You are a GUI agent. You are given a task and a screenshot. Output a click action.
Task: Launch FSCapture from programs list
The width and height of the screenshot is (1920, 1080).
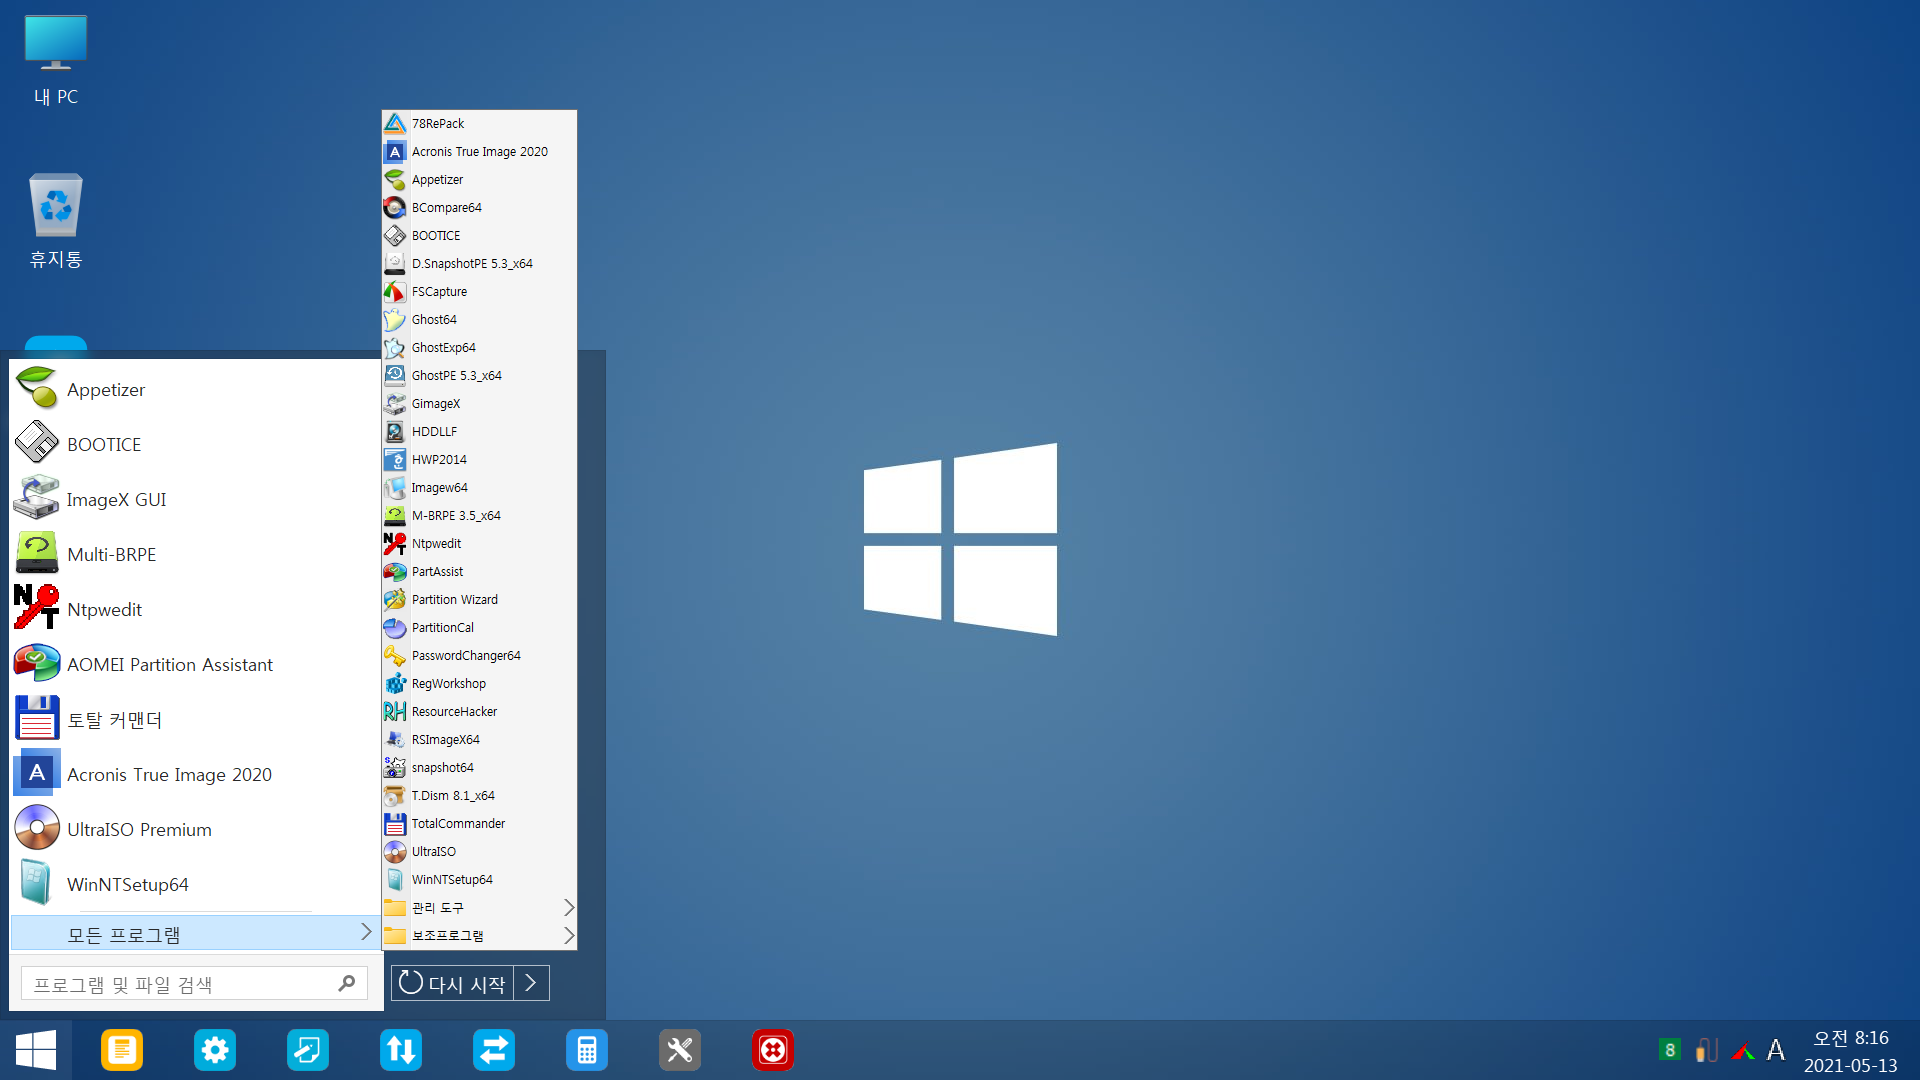pyautogui.click(x=479, y=291)
